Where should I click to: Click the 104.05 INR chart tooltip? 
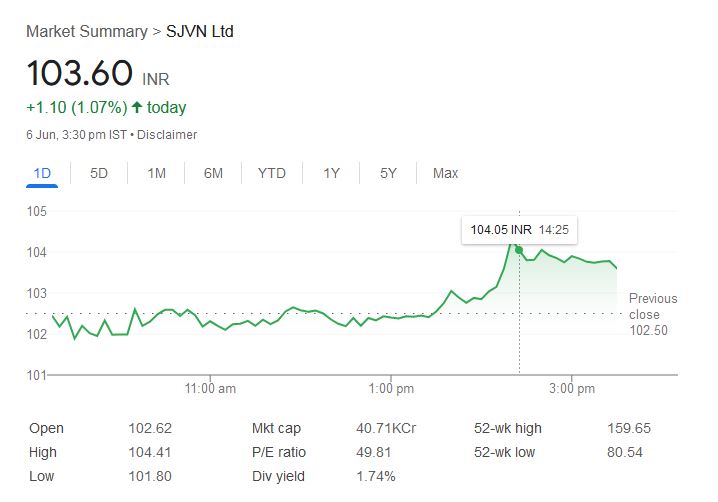(519, 230)
